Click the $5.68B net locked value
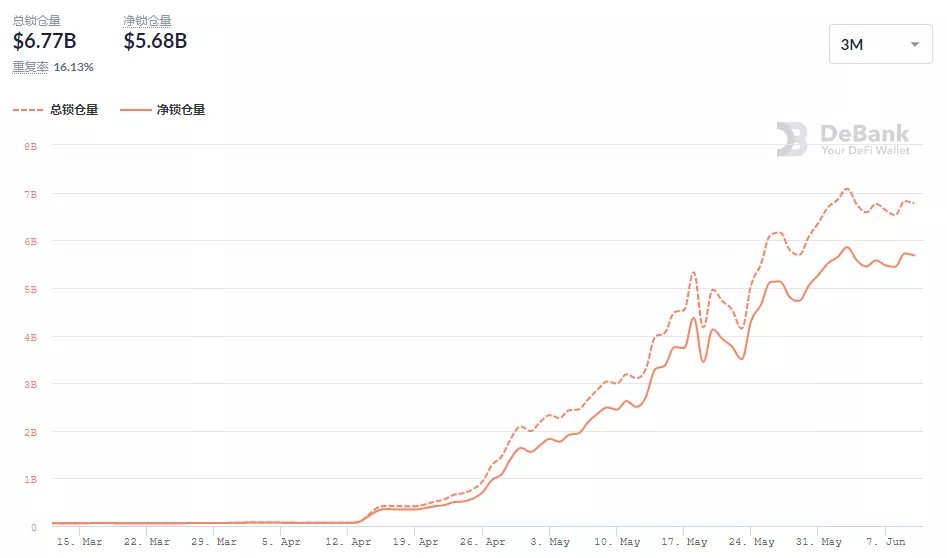Viewport: 947px width, 558px height. (155, 41)
